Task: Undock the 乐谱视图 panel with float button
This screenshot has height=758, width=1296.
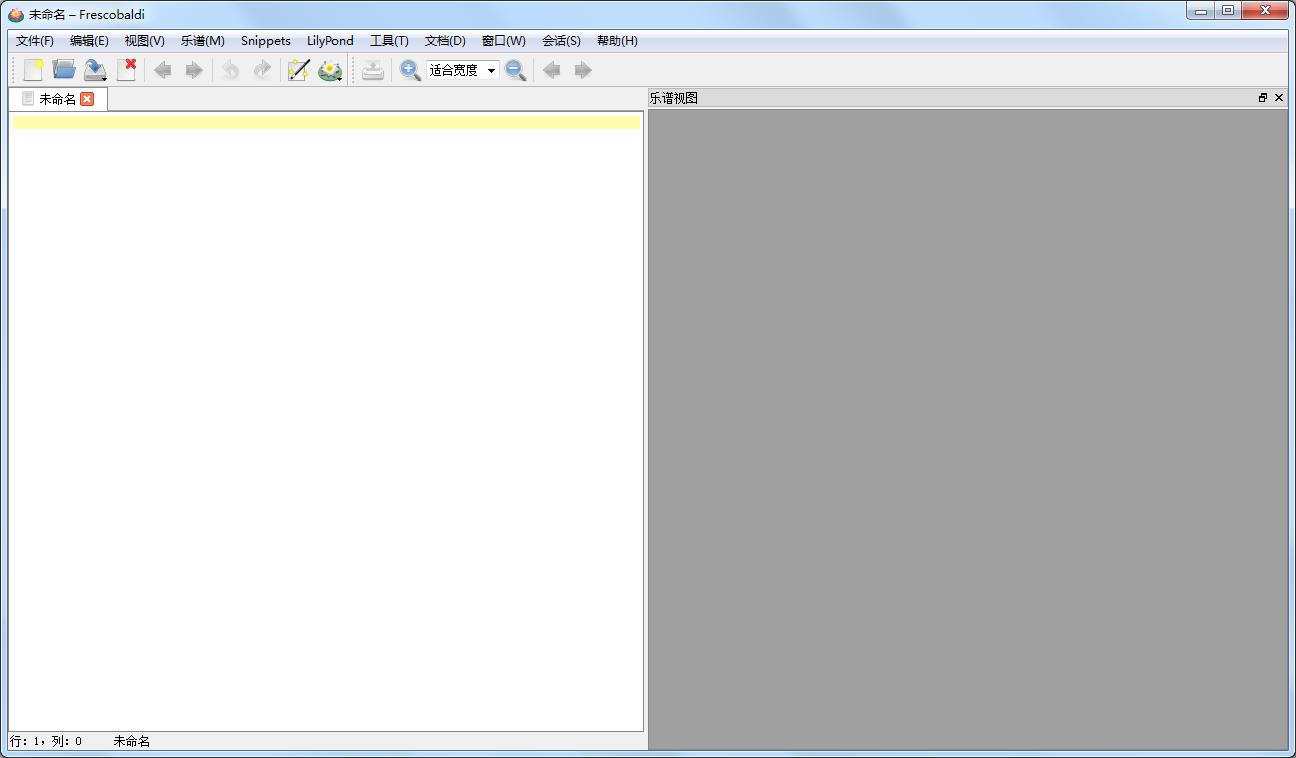Action: tap(1263, 98)
